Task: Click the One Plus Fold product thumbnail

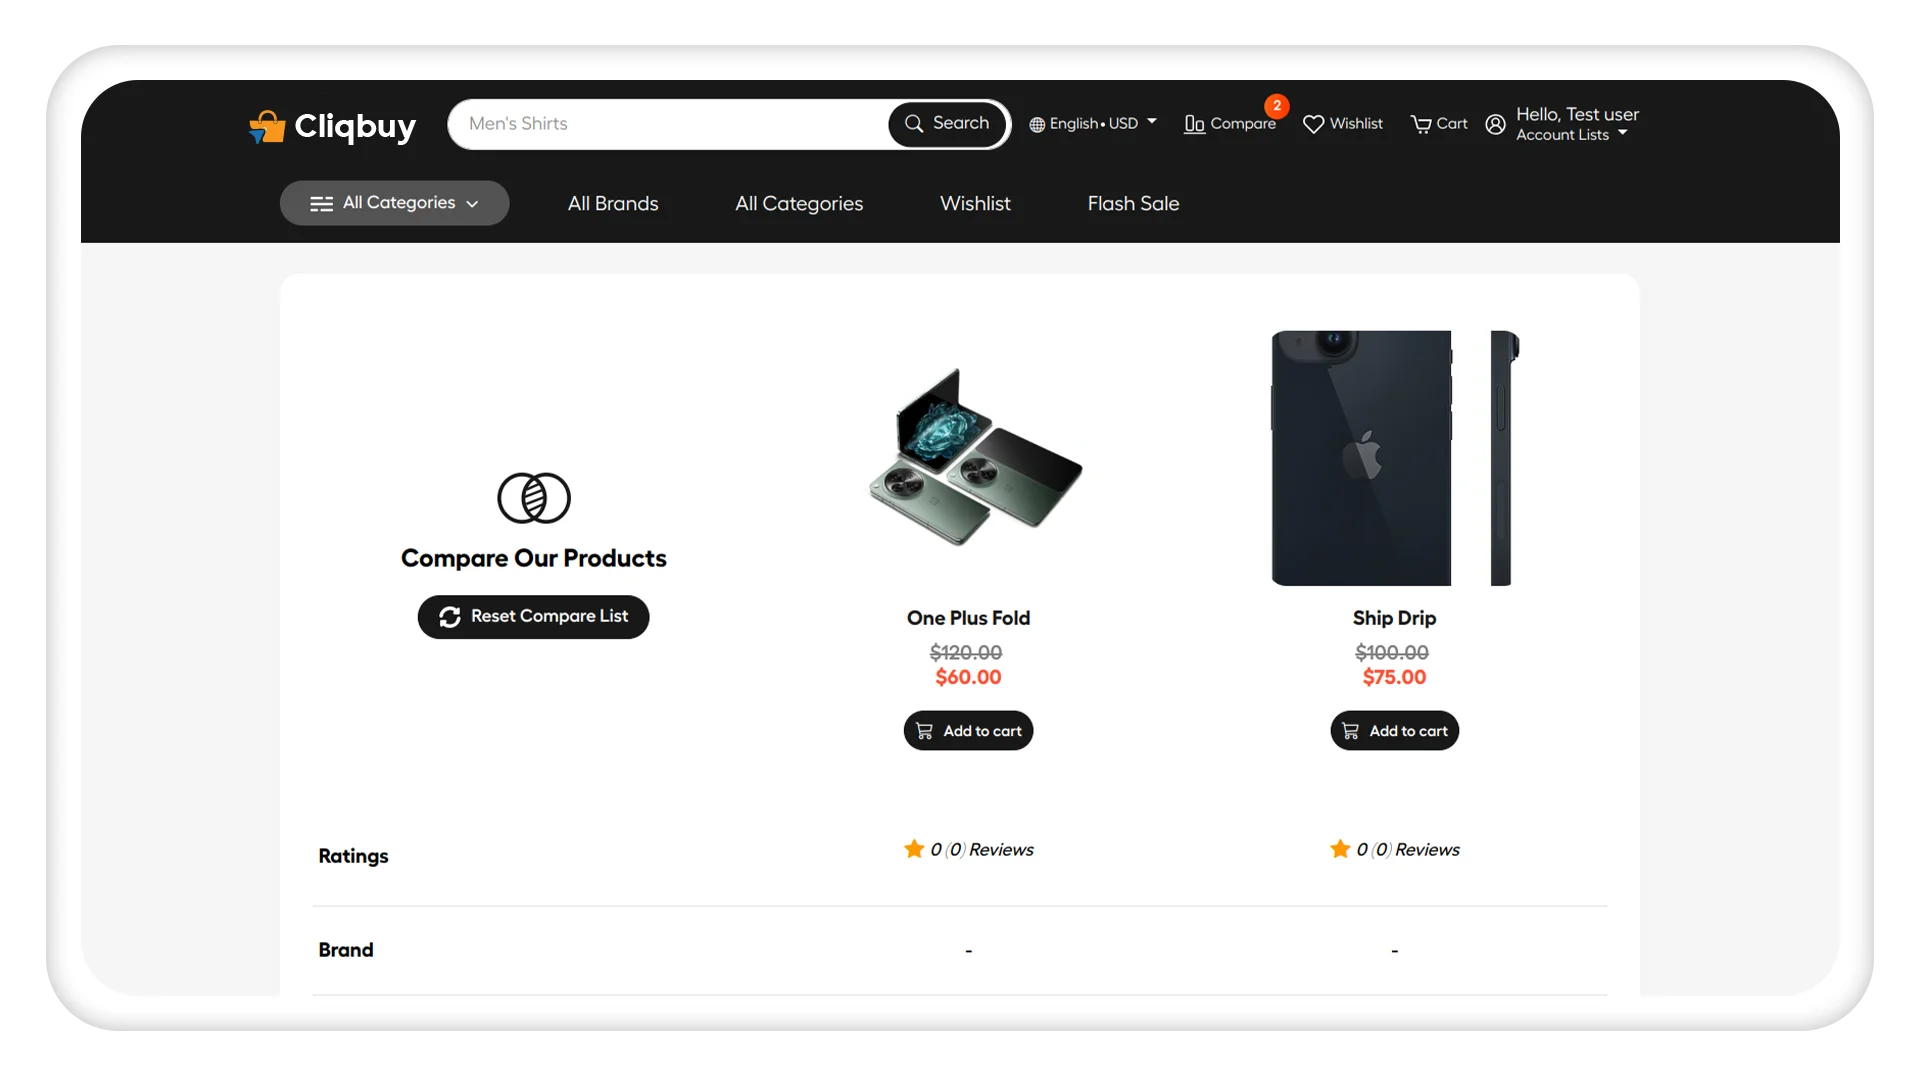Action: point(968,456)
